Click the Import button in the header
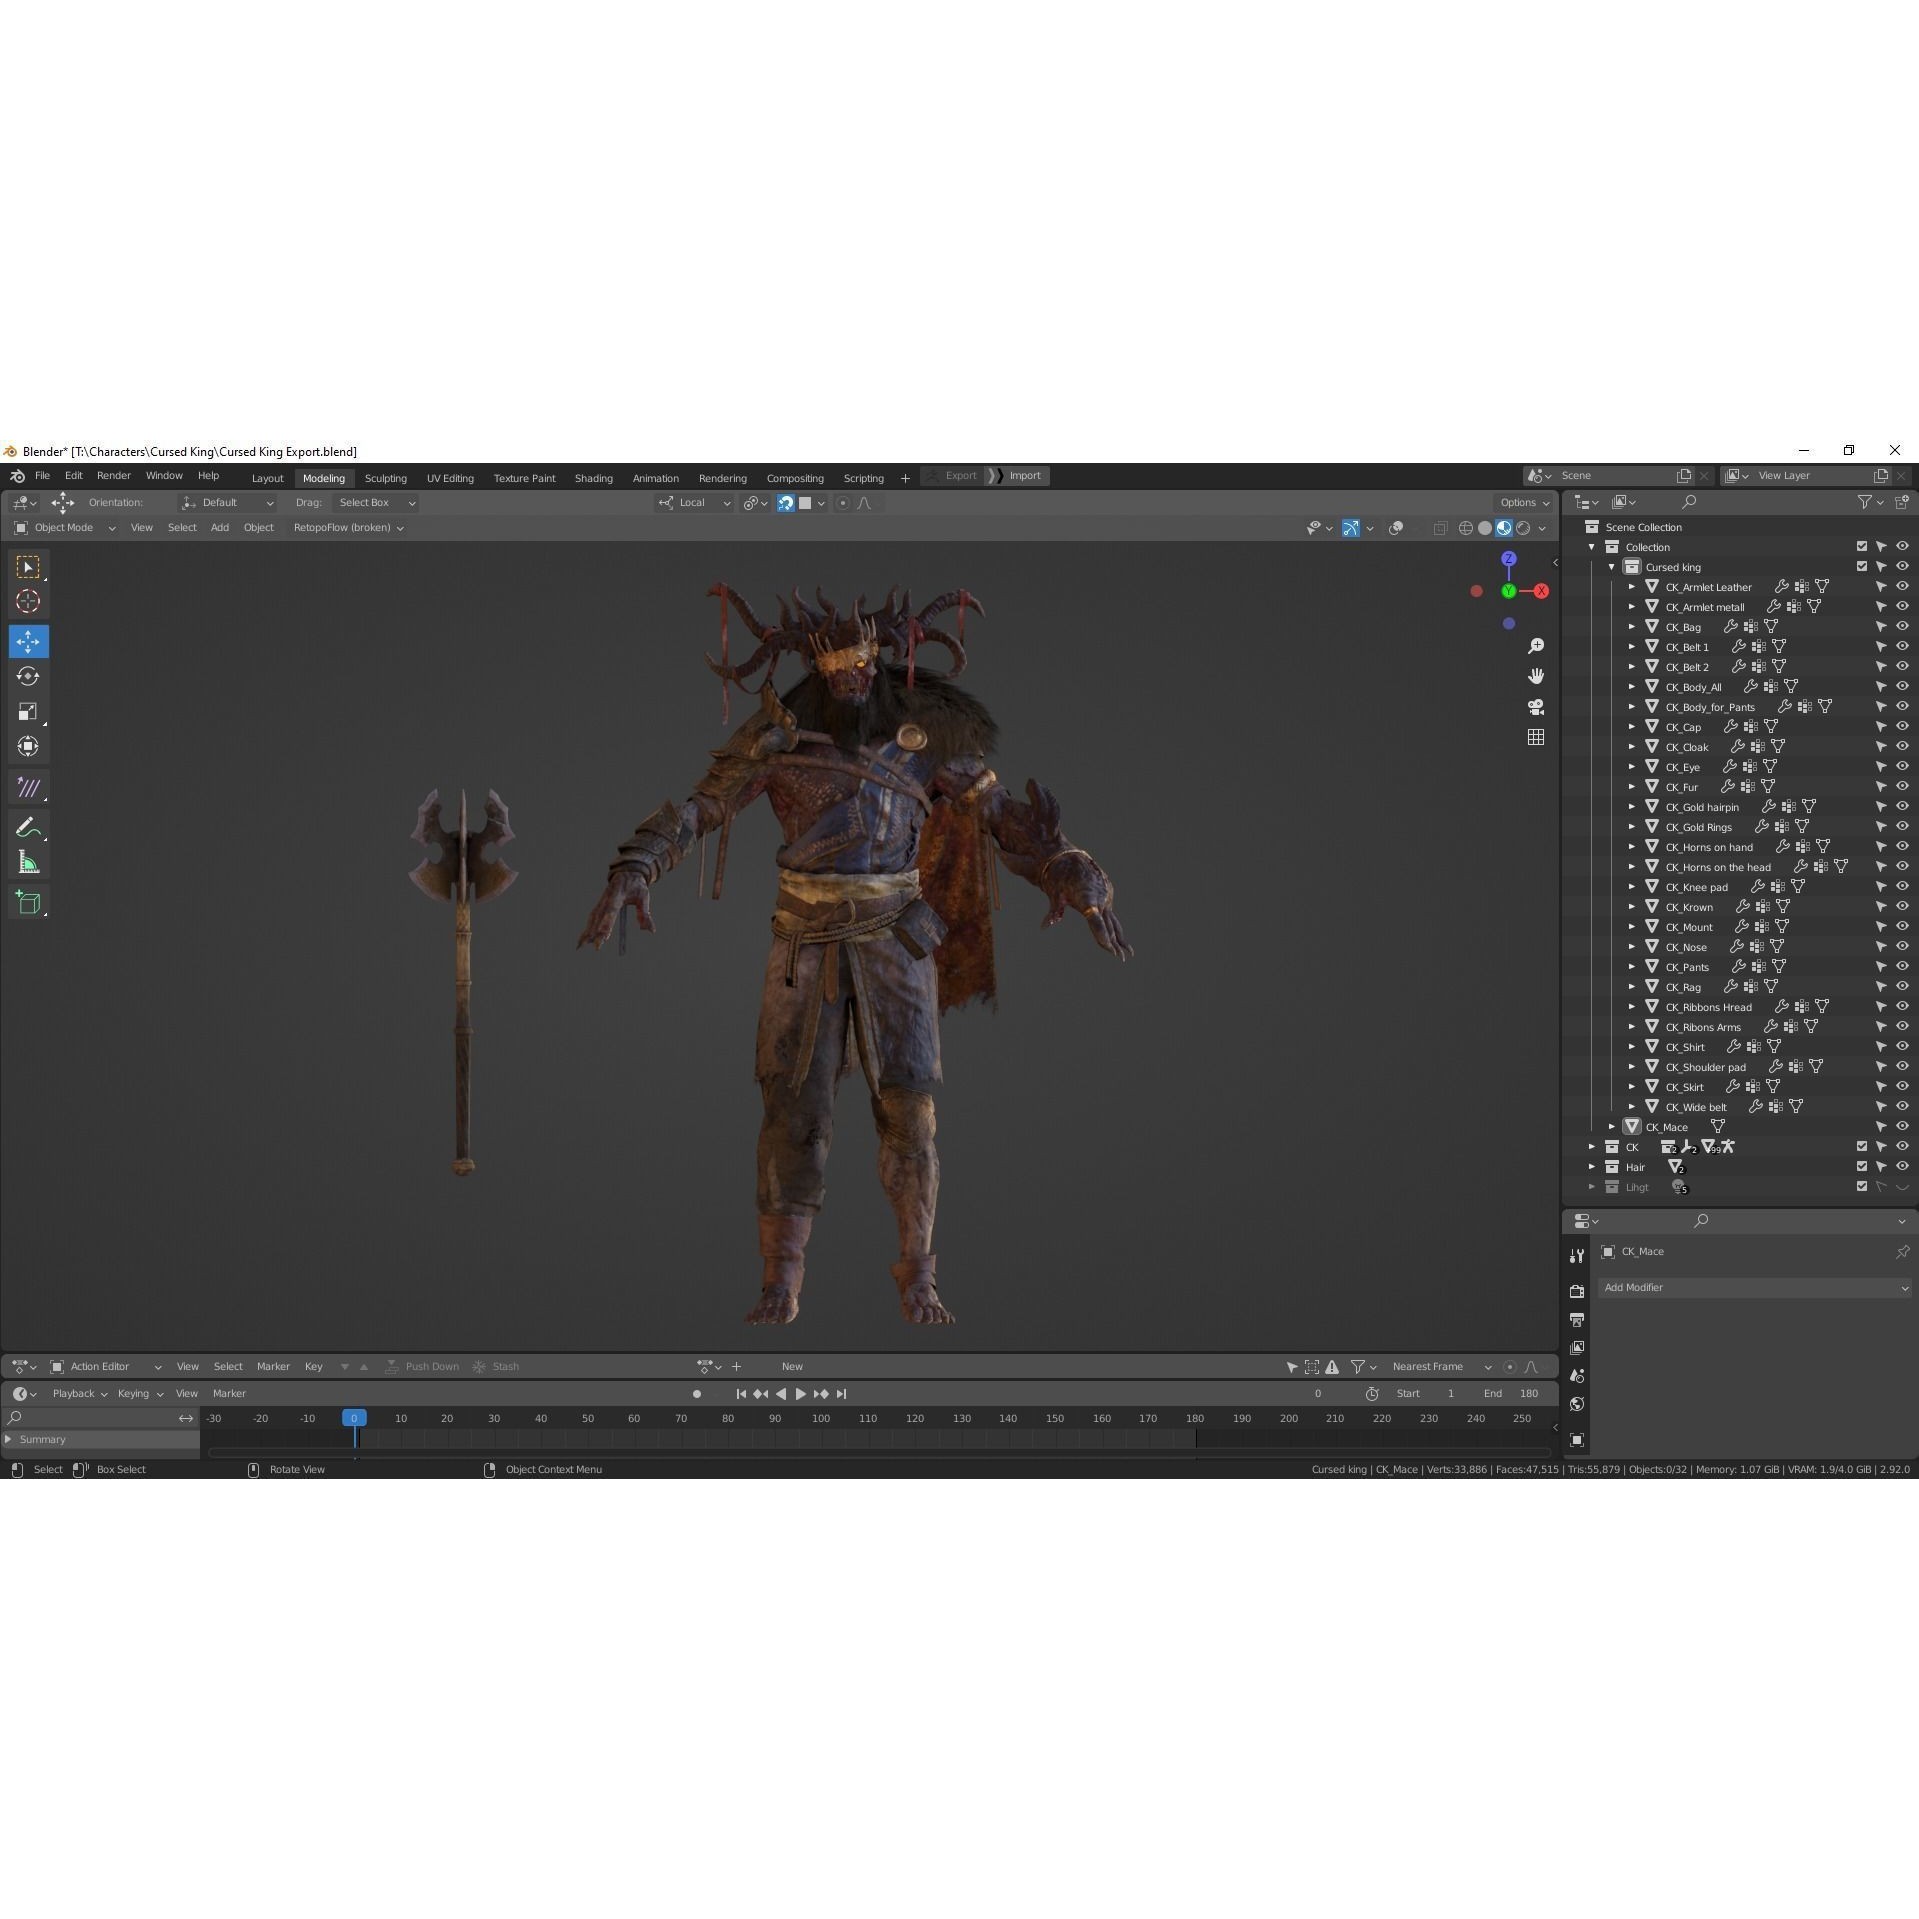Screen dimensions: 1919x1919 pos(1026,475)
